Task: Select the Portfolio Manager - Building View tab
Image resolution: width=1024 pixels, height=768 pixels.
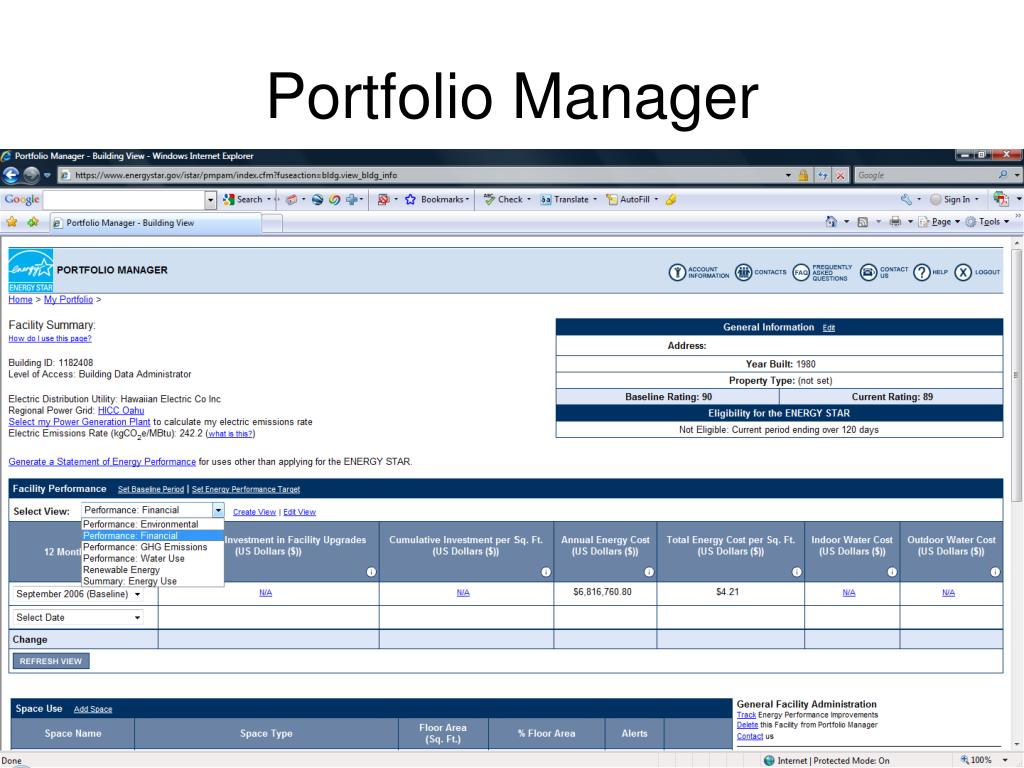Action: click(x=156, y=223)
